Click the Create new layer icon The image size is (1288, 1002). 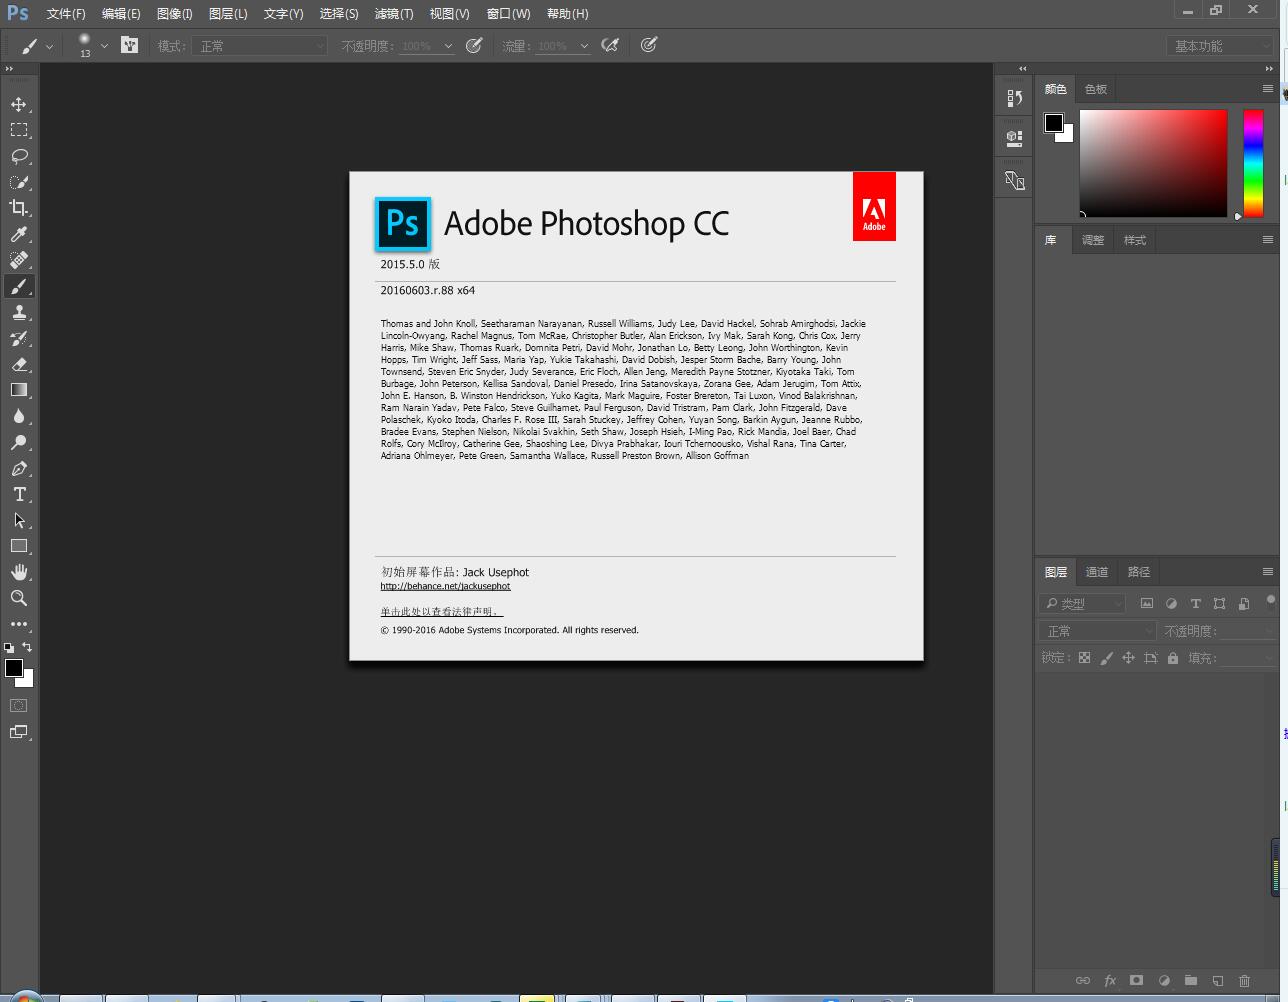(1217, 981)
